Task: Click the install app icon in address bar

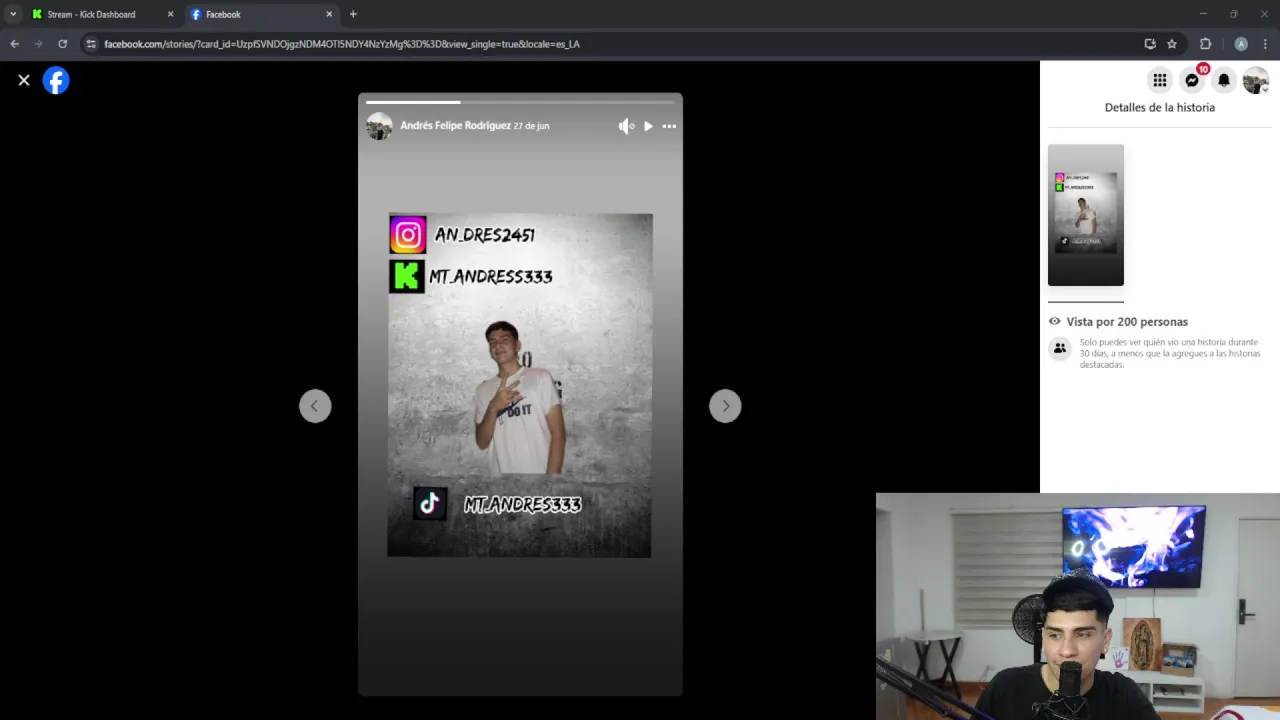Action: [x=1150, y=44]
